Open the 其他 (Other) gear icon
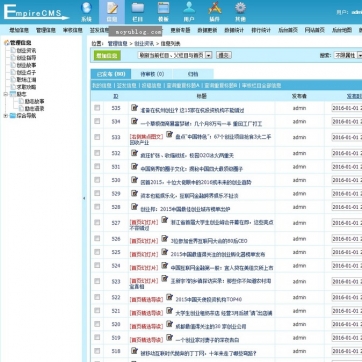The height and width of the screenshot is (362, 362). 240,8
